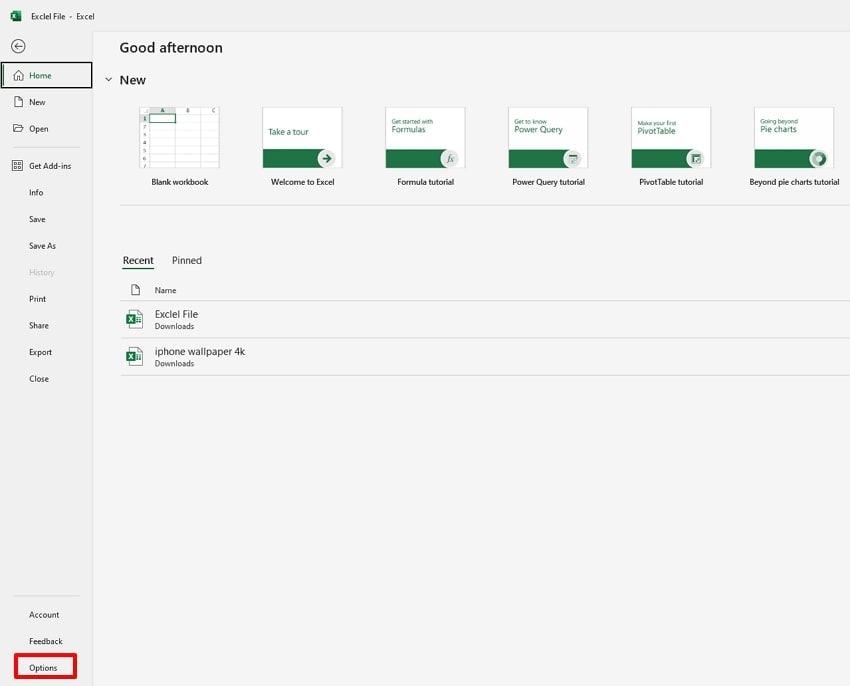
Task: Select the Home item in the sidebar
Action: (x=47, y=75)
